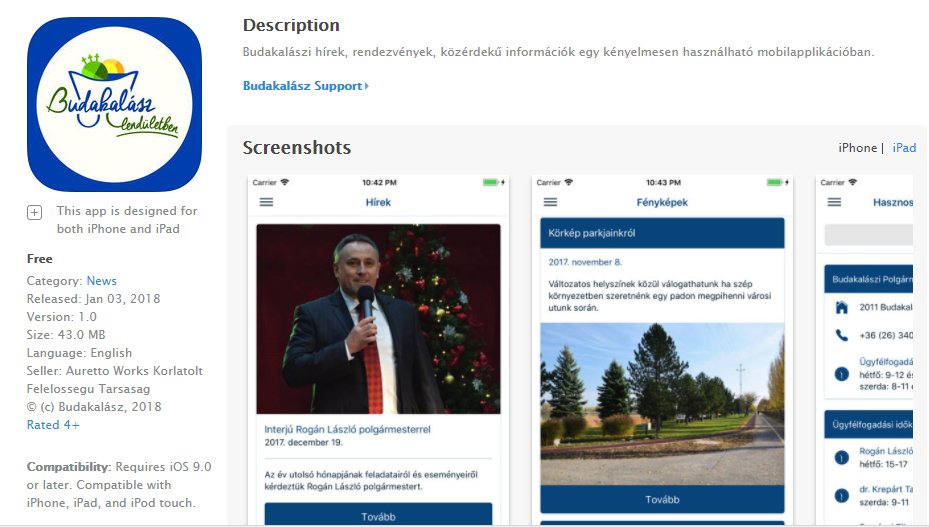This screenshot has height=527, width=929.
Task: Open hamburger menu in the Hasznos screenshot
Action: [x=834, y=202]
